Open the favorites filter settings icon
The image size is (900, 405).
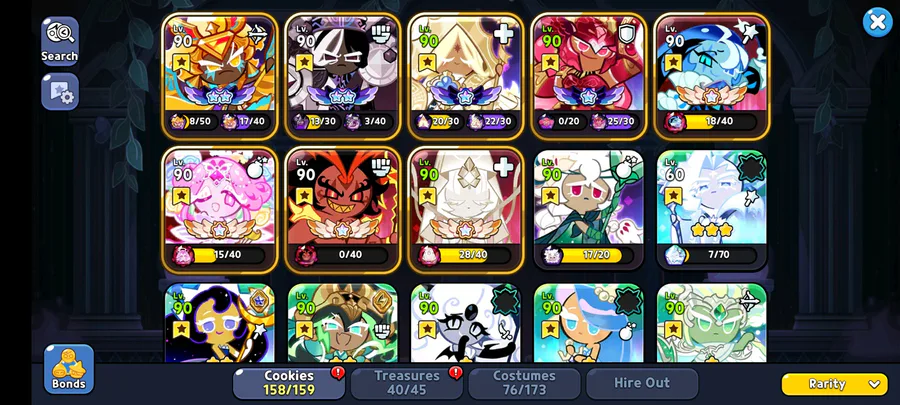(60, 92)
